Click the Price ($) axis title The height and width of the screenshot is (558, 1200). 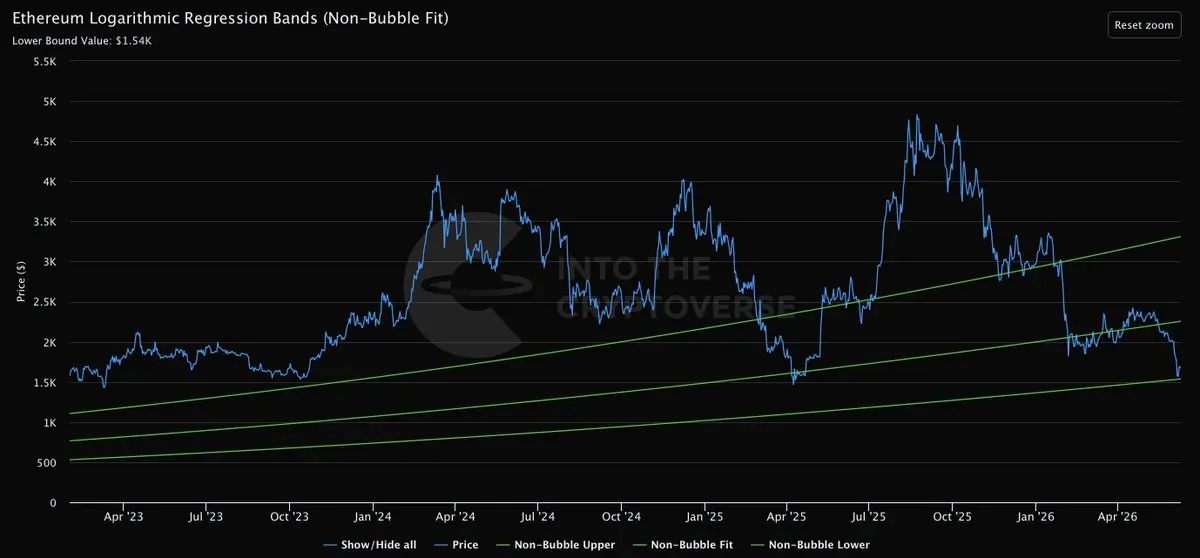coord(20,283)
